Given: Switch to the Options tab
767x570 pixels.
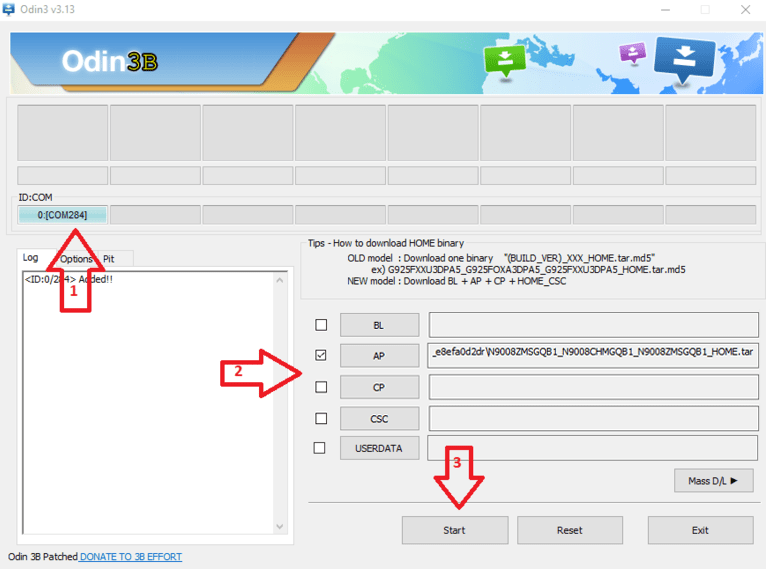Looking at the screenshot, I should pyautogui.click(x=76, y=259).
